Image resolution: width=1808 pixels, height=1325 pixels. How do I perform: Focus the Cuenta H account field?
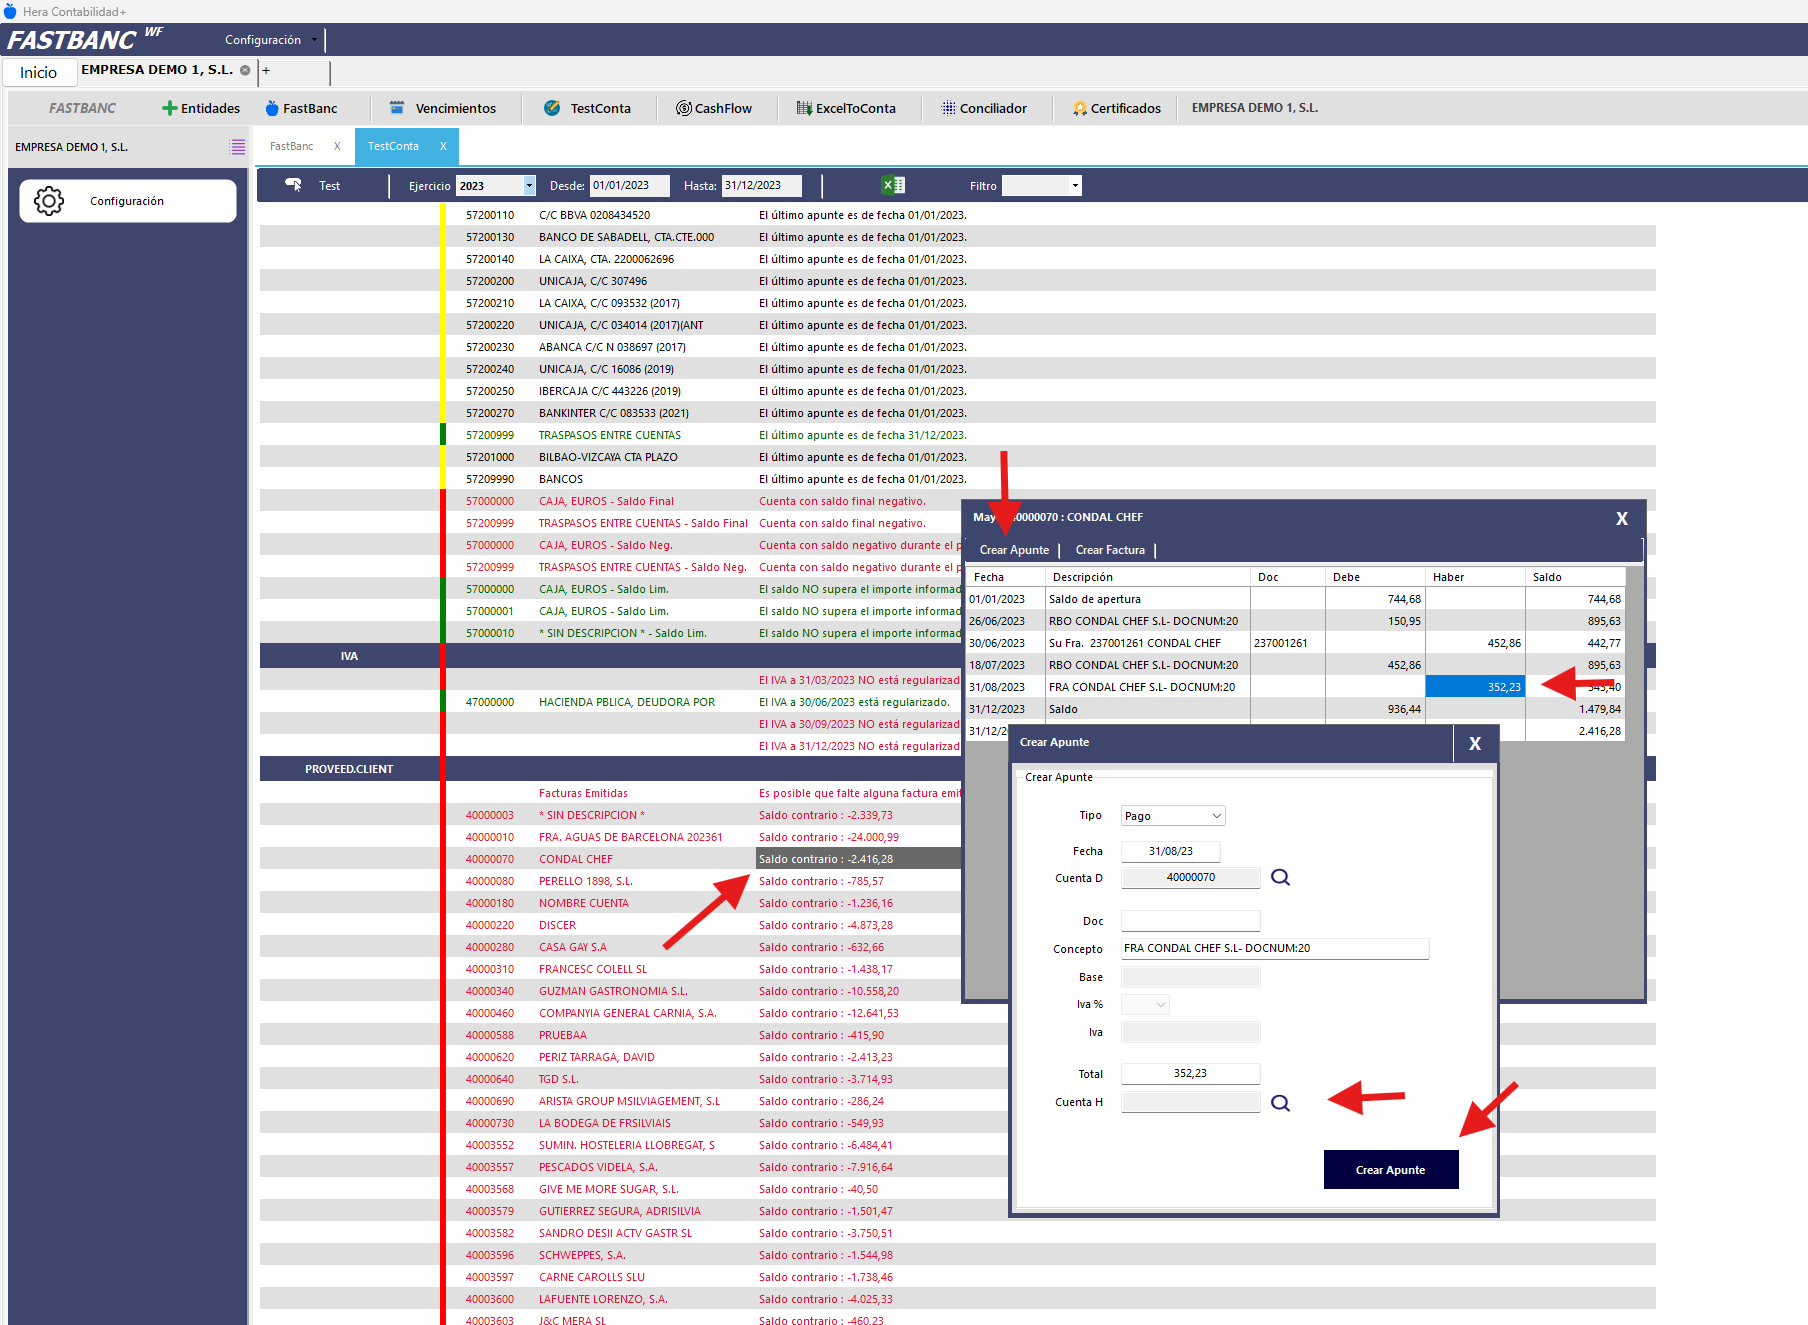click(1191, 1102)
